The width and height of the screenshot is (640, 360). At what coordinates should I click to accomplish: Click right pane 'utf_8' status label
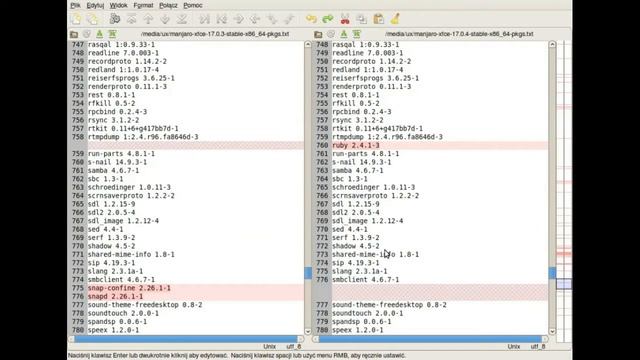(538, 347)
